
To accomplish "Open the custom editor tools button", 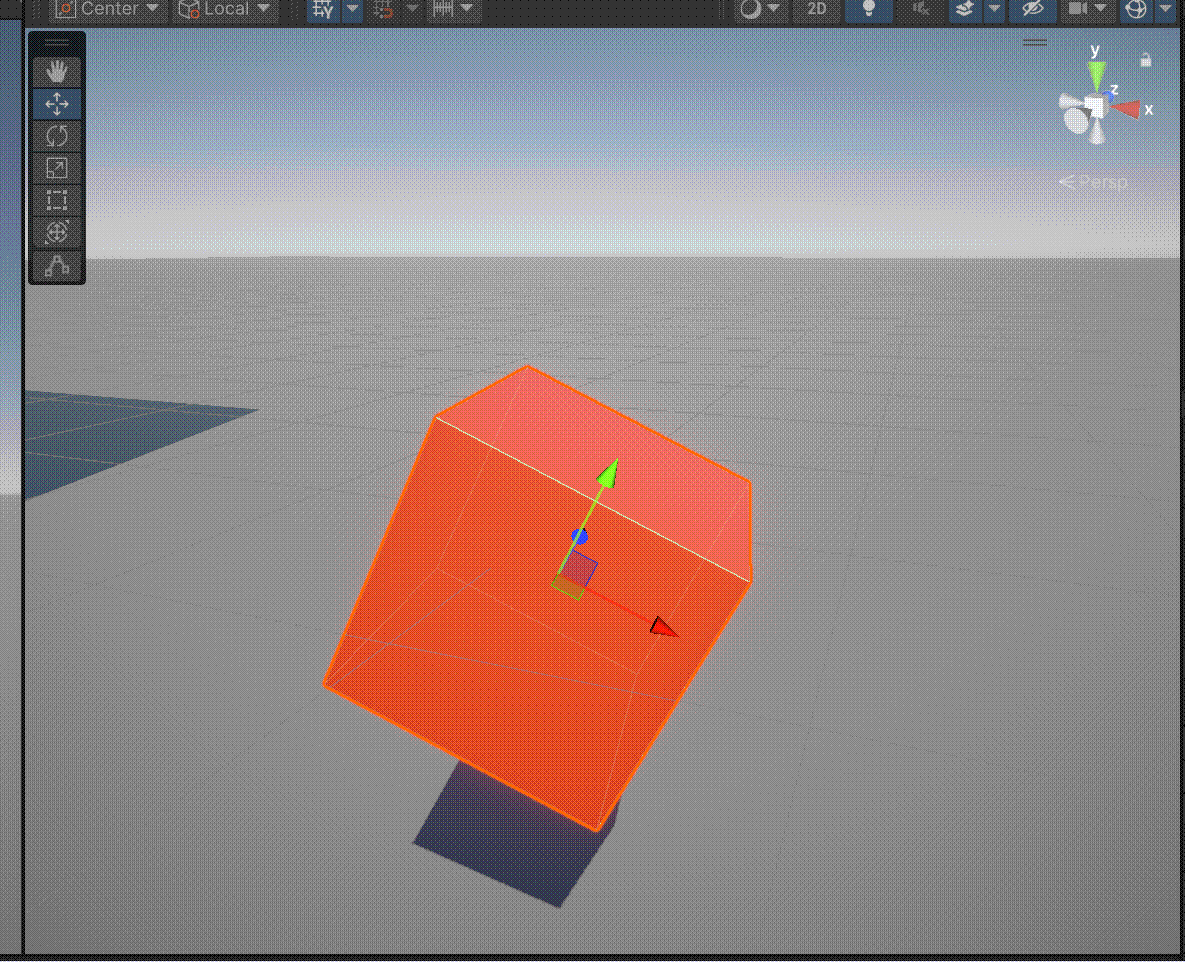I will [57, 265].
